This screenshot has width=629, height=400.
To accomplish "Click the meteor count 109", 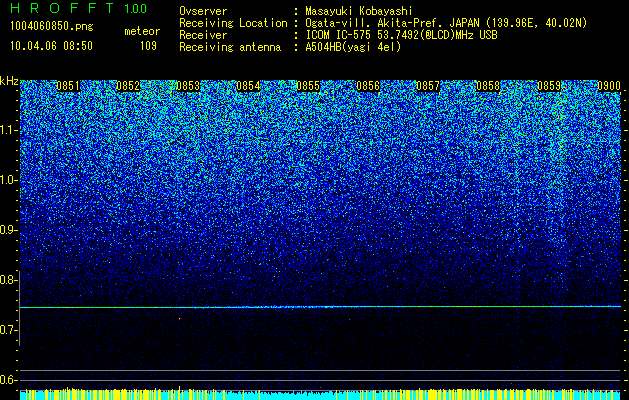I will click(x=148, y=46).
